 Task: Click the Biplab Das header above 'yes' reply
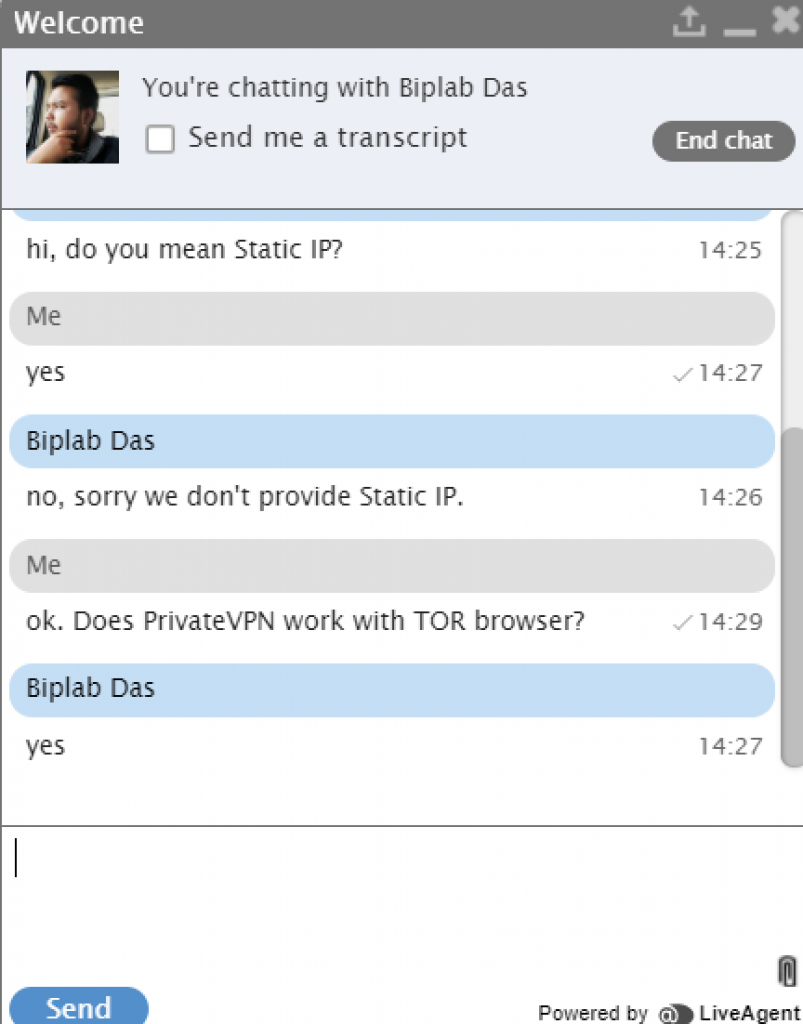click(x=392, y=690)
